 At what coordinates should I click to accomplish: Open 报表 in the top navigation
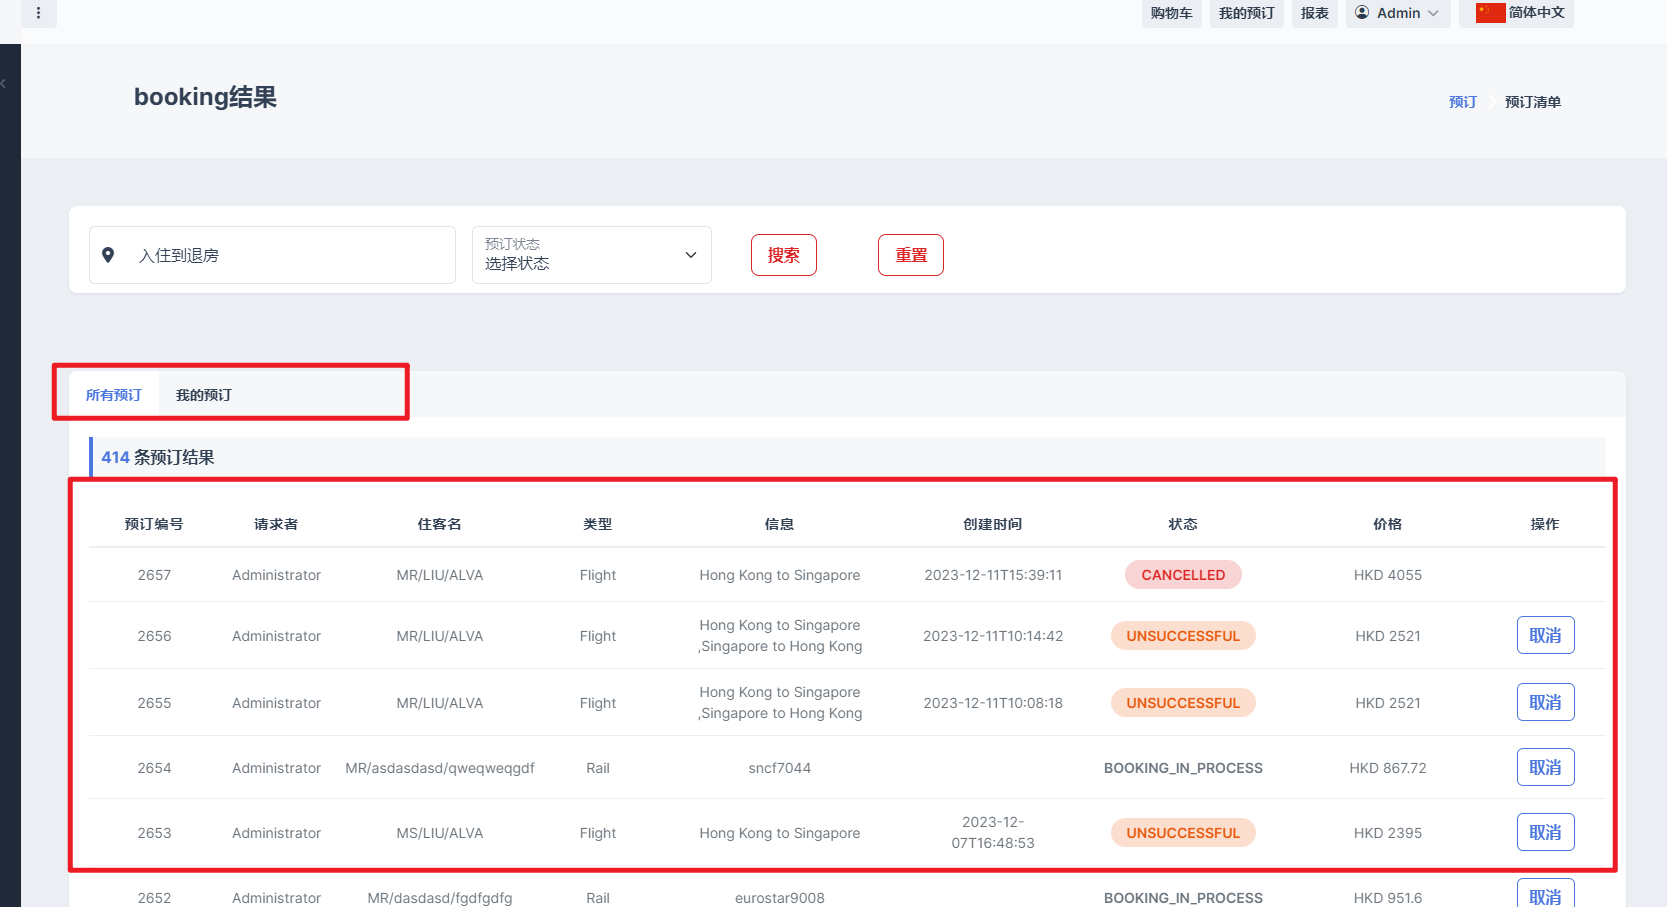pos(1314,13)
